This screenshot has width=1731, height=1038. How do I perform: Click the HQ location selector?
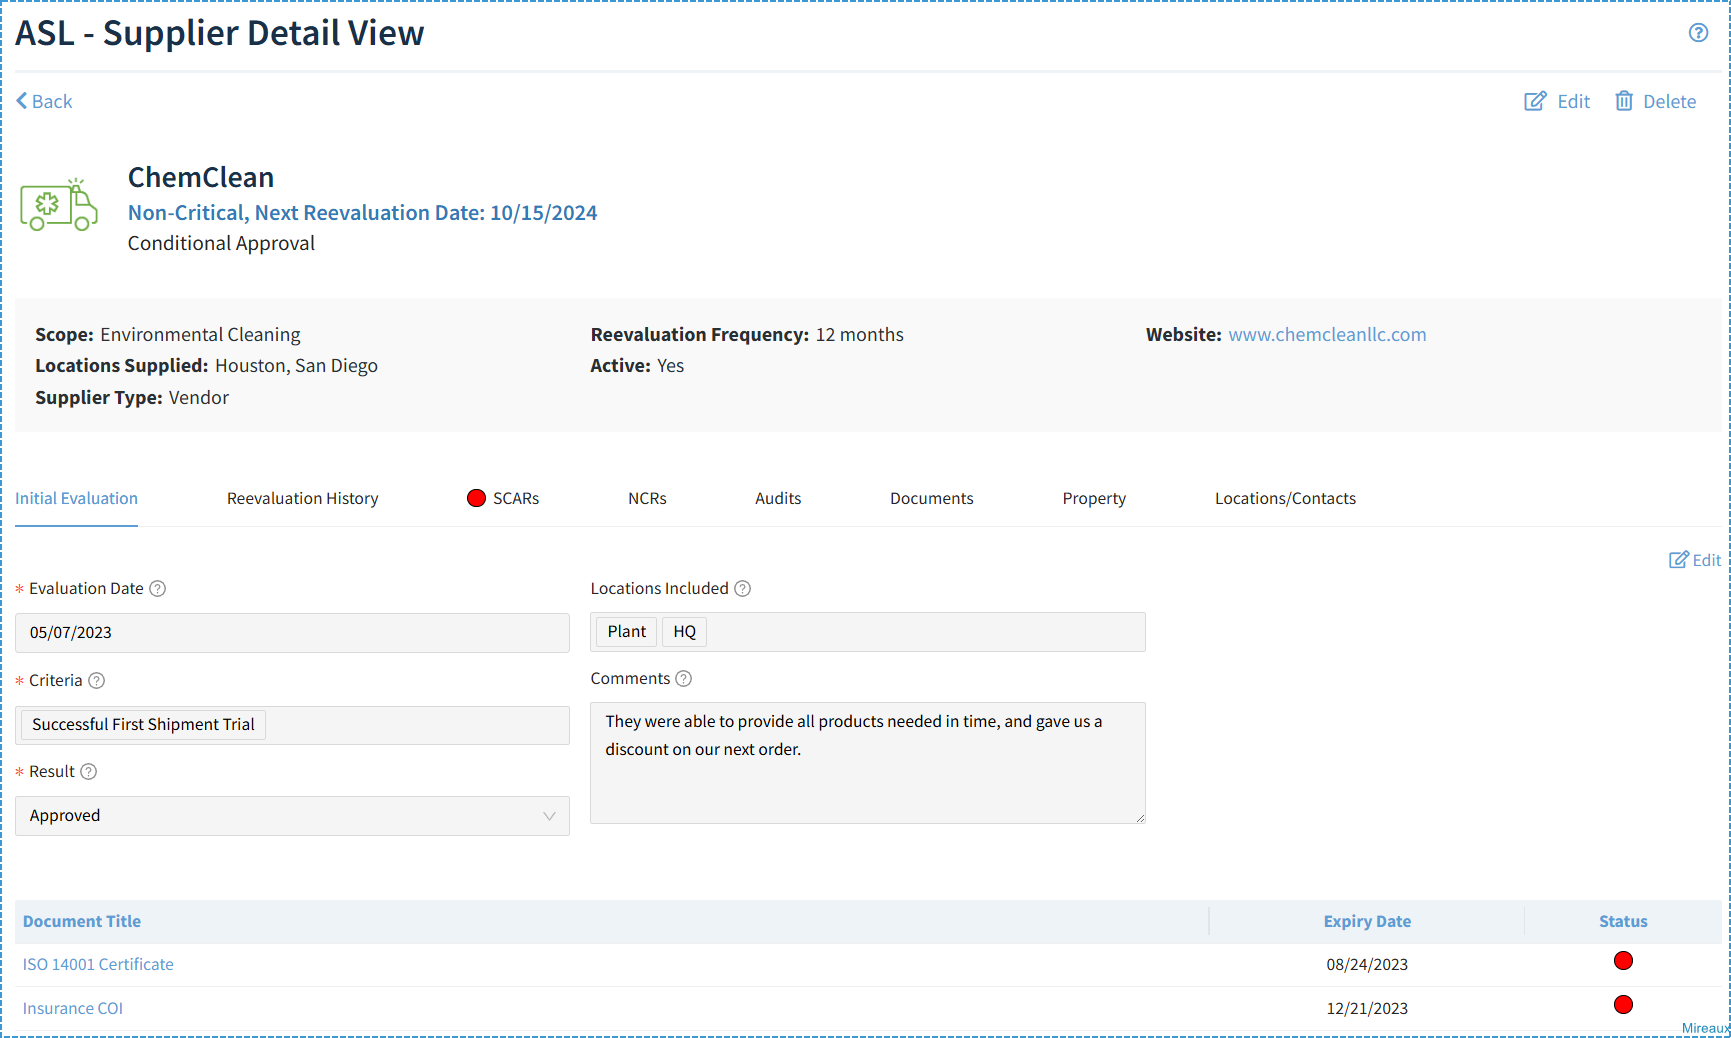(684, 631)
